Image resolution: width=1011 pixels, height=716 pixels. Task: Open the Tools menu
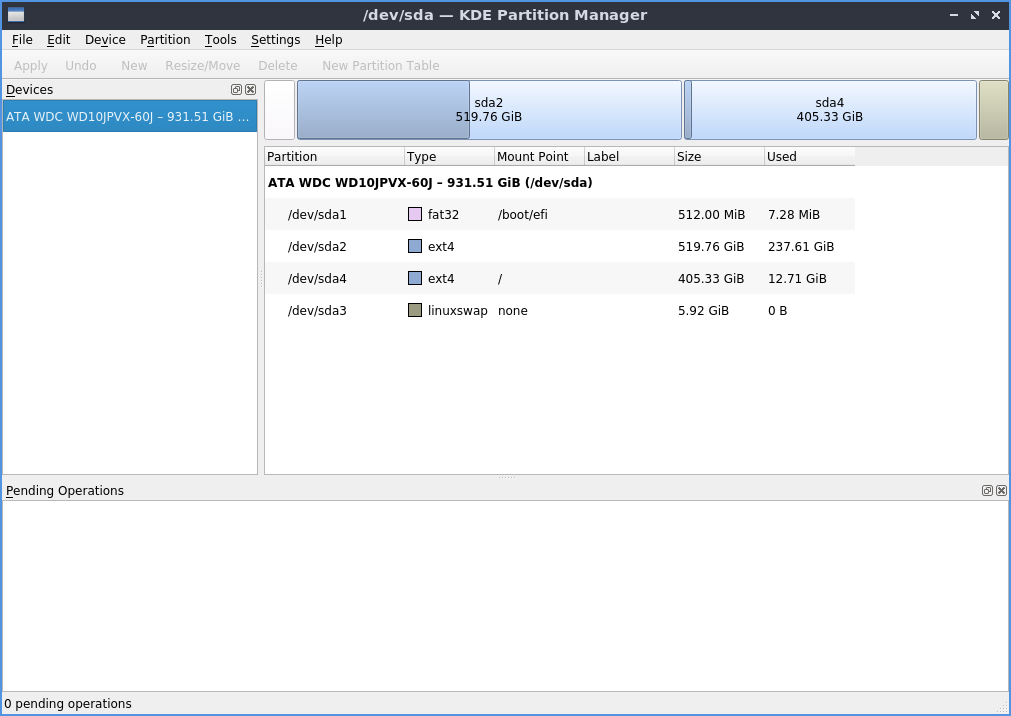pos(220,40)
